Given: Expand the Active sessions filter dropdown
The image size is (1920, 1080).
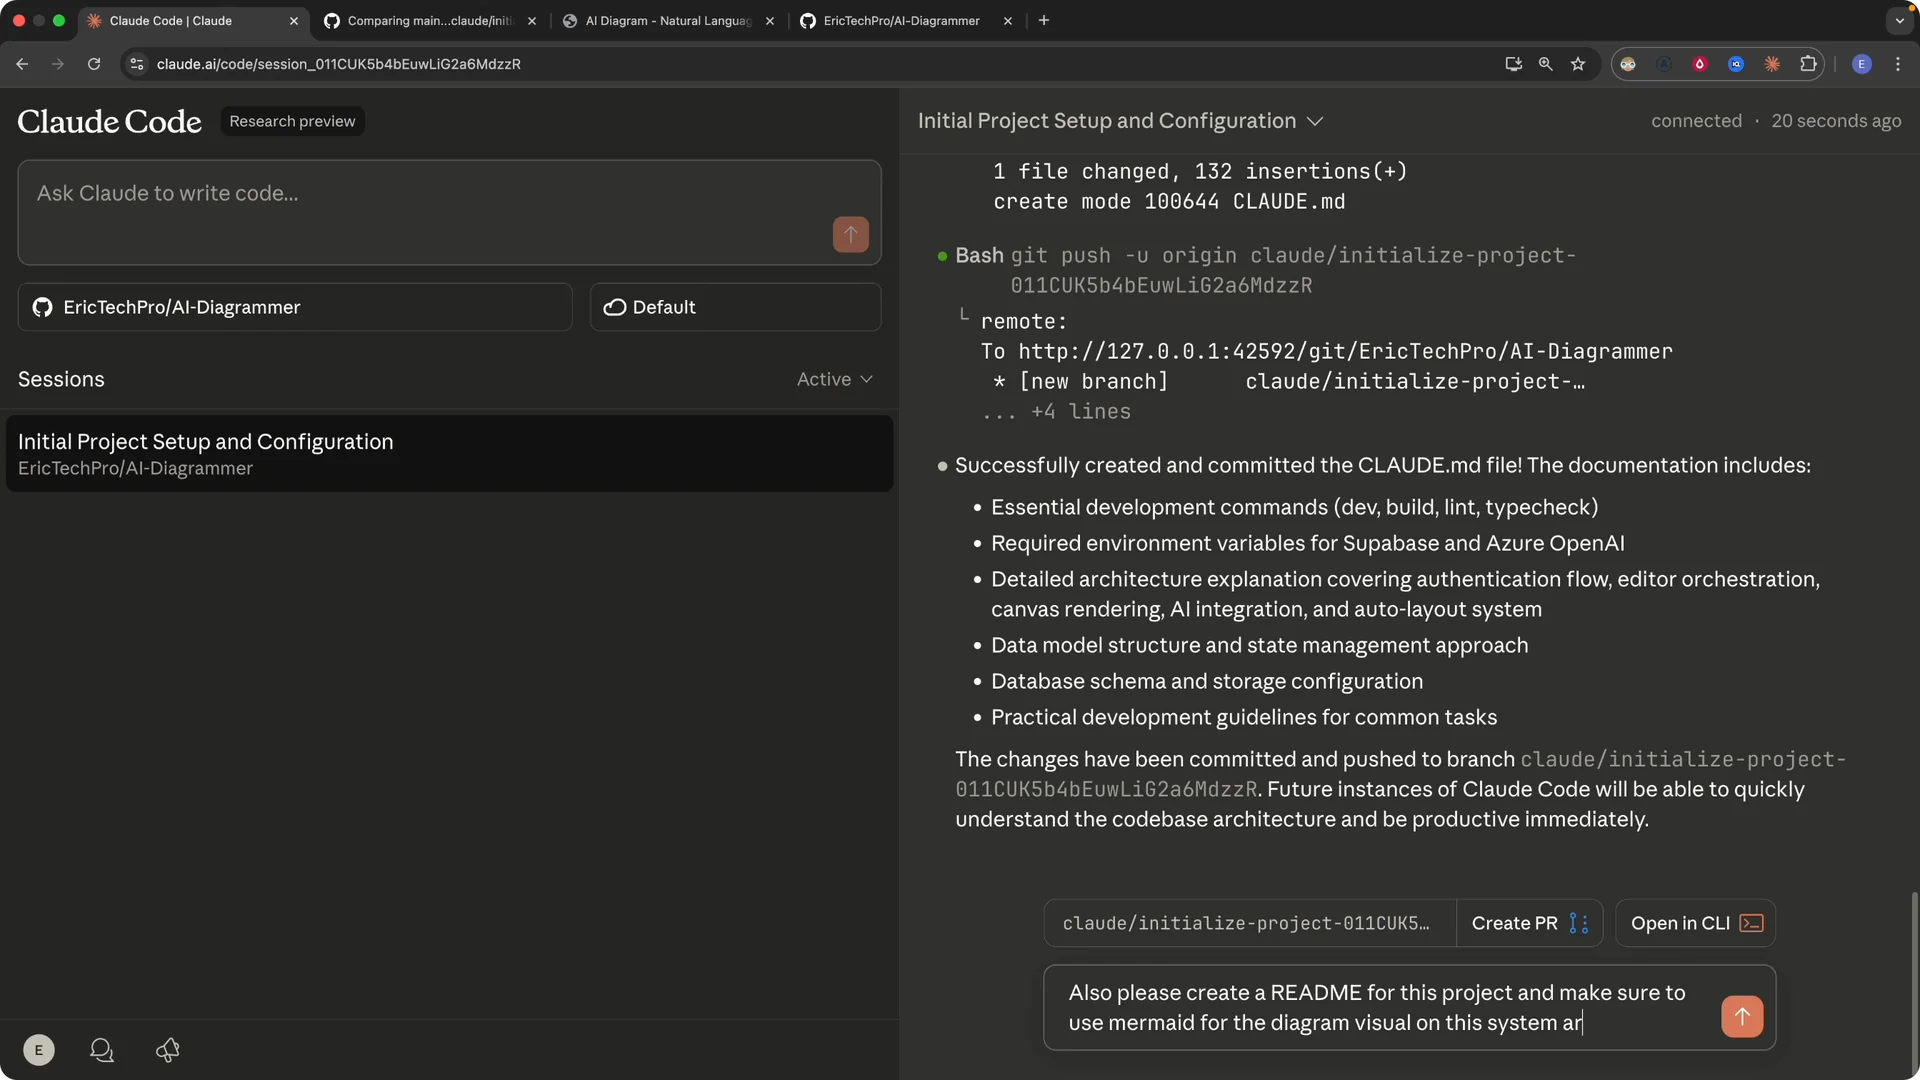Looking at the screenshot, I should pyautogui.click(x=835, y=379).
